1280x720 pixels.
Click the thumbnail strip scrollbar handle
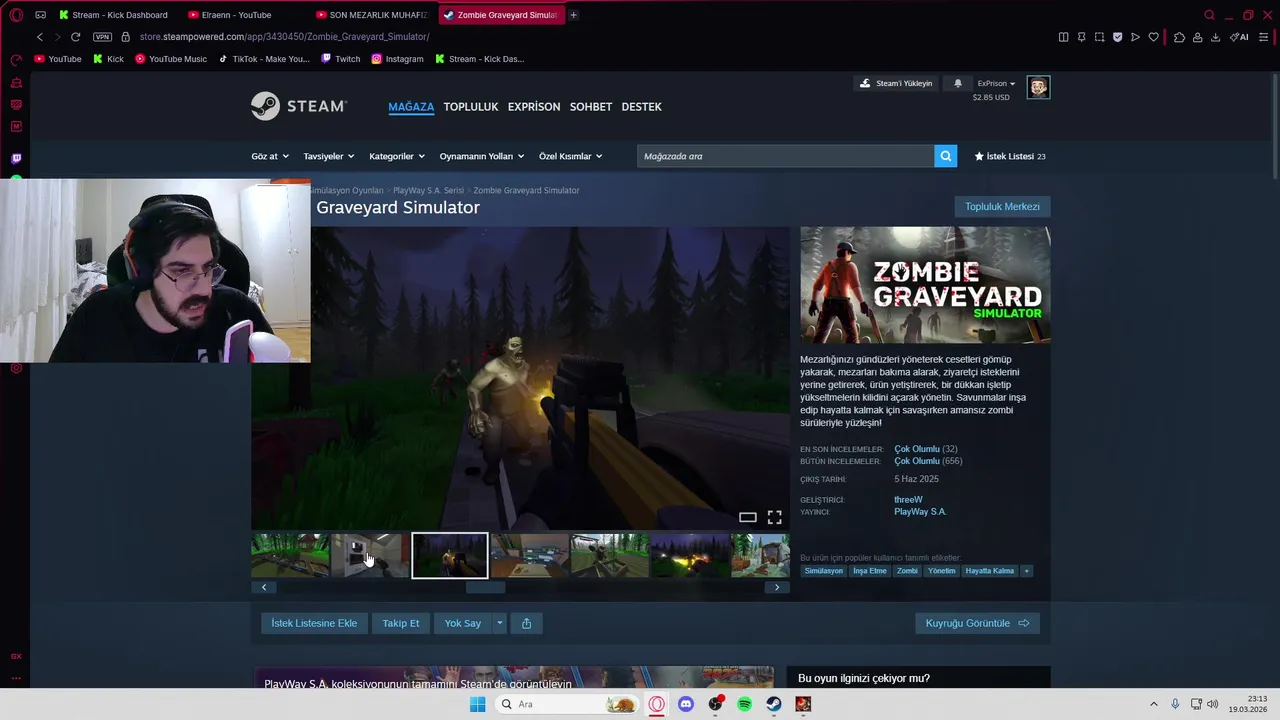485,587
